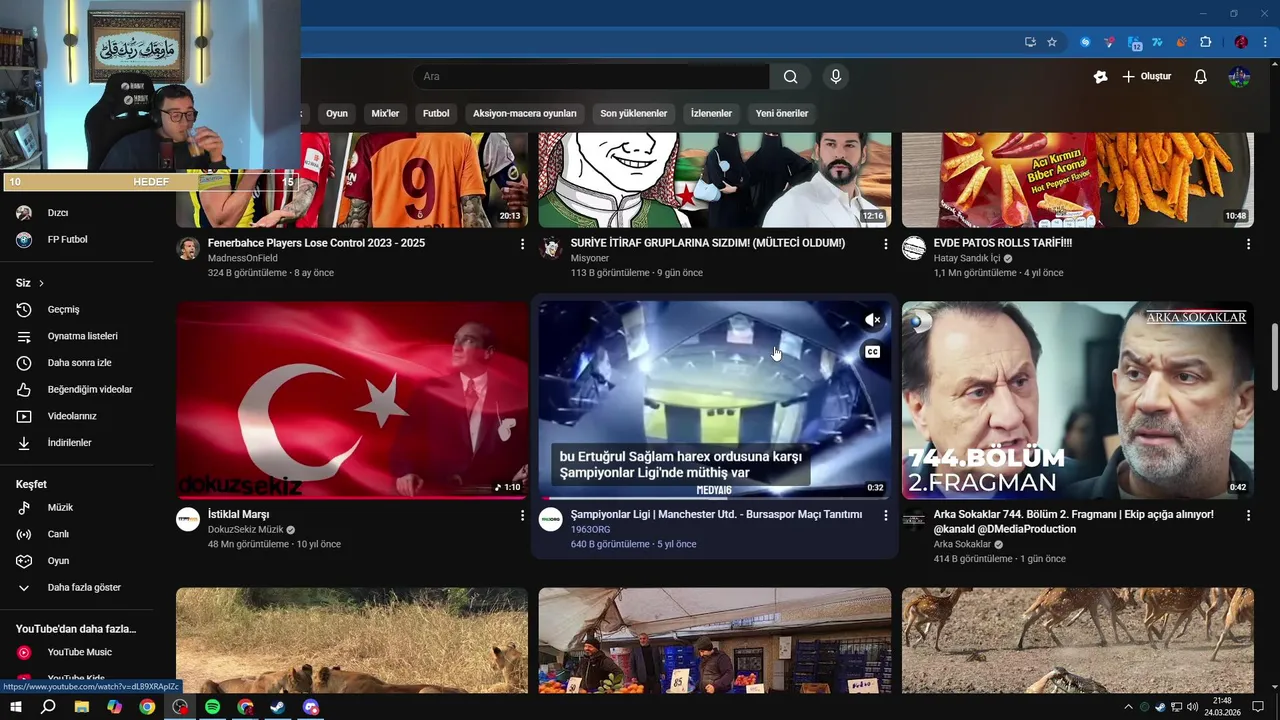Open volume control in system tray
Screen dimensions: 1280x720
click(1193, 707)
